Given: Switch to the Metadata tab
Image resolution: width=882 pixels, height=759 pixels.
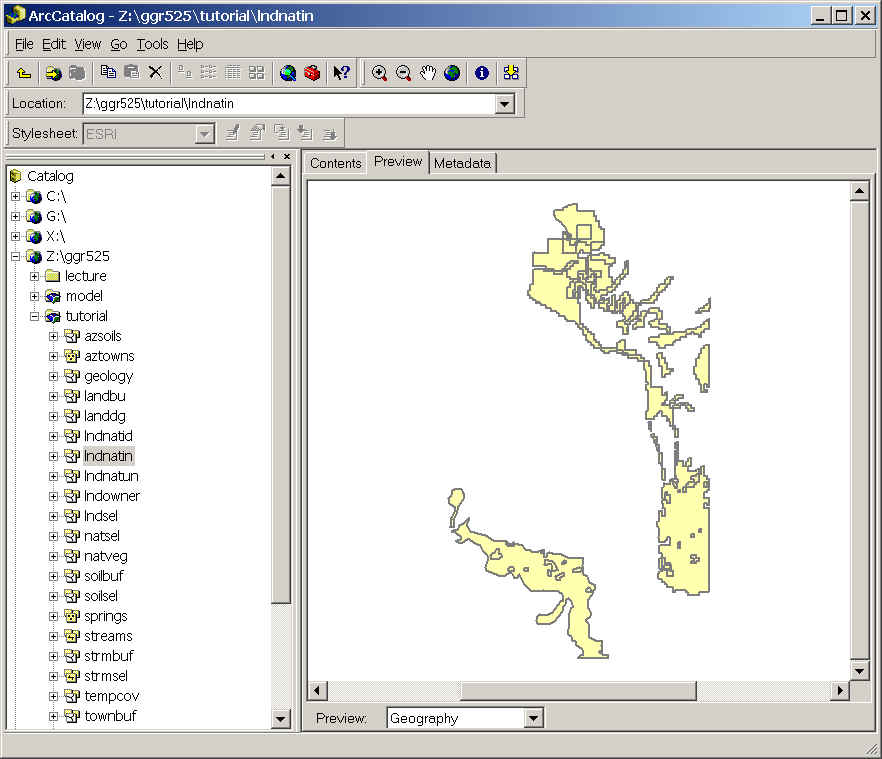Looking at the screenshot, I should tap(462, 163).
